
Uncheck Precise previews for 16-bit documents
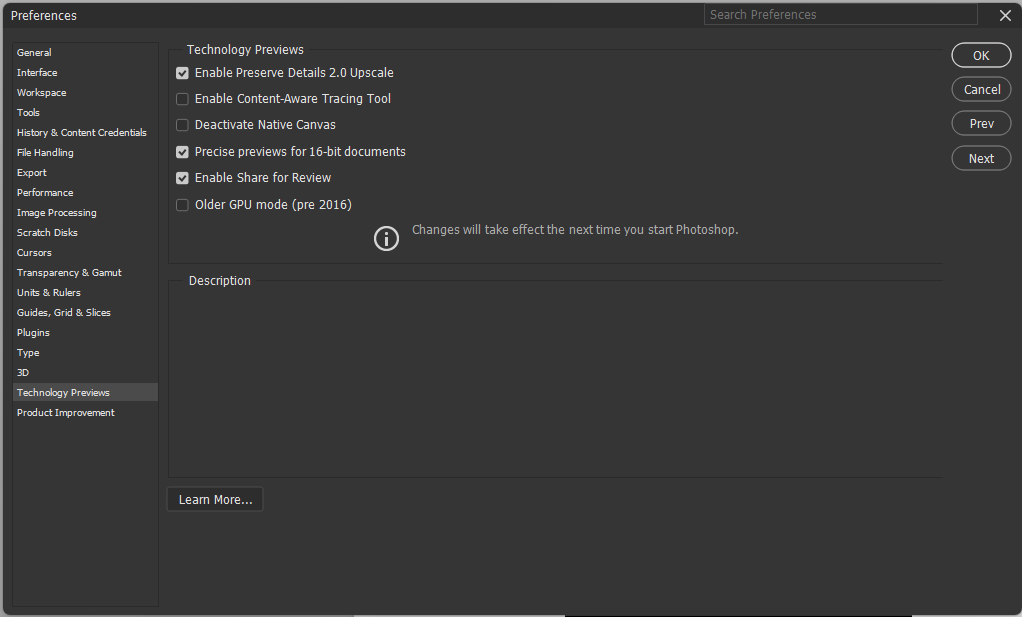182,151
